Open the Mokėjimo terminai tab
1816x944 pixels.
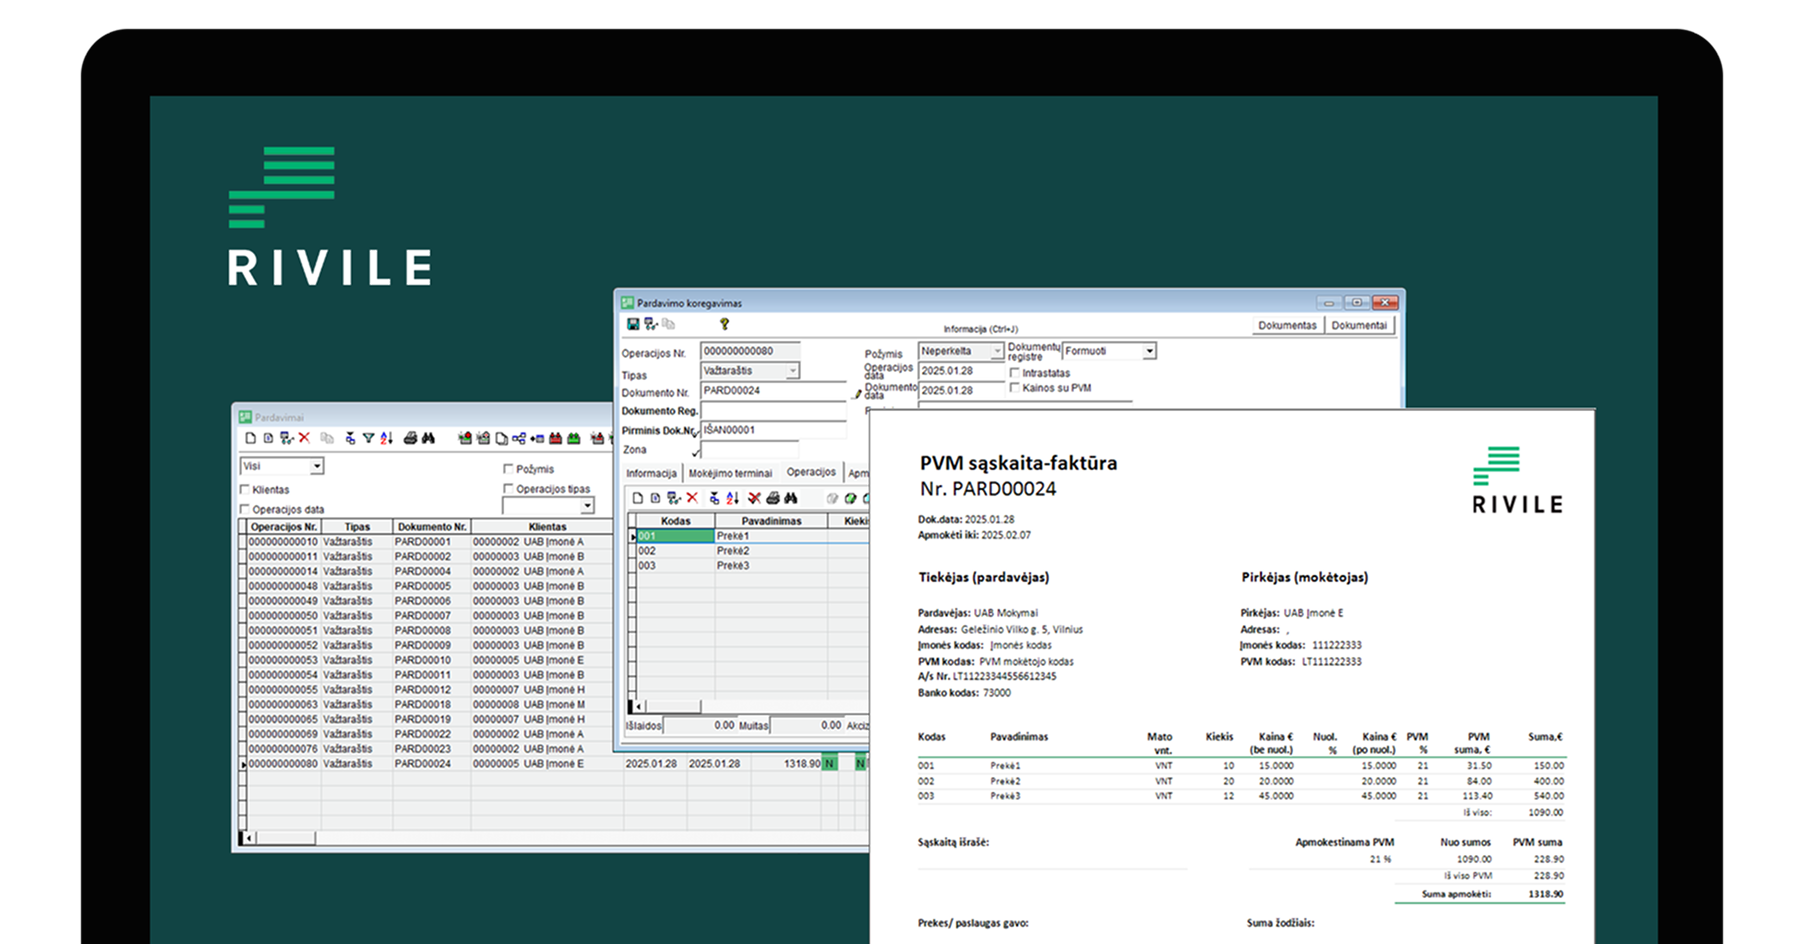[x=730, y=473]
